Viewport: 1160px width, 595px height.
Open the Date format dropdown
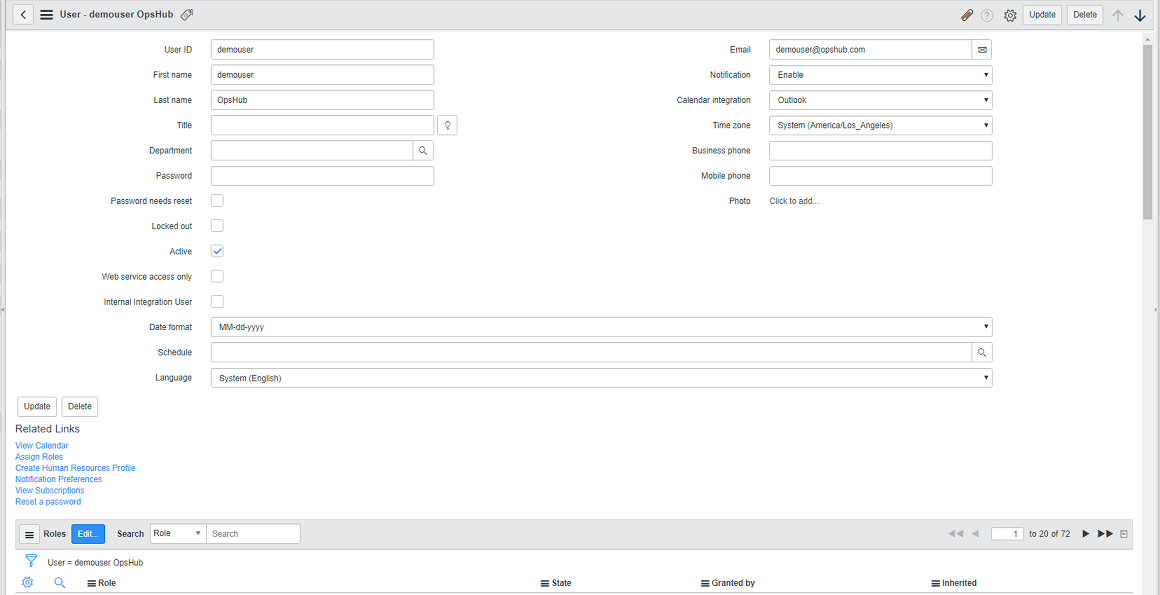(601, 327)
